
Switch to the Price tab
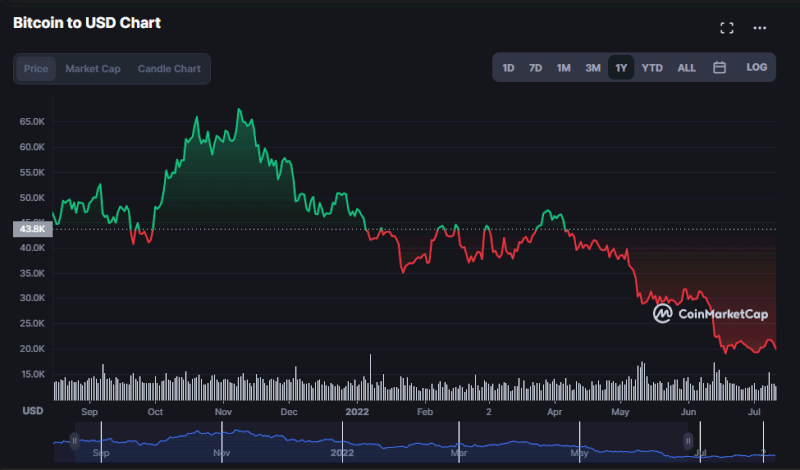pyautogui.click(x=36, y=69)
